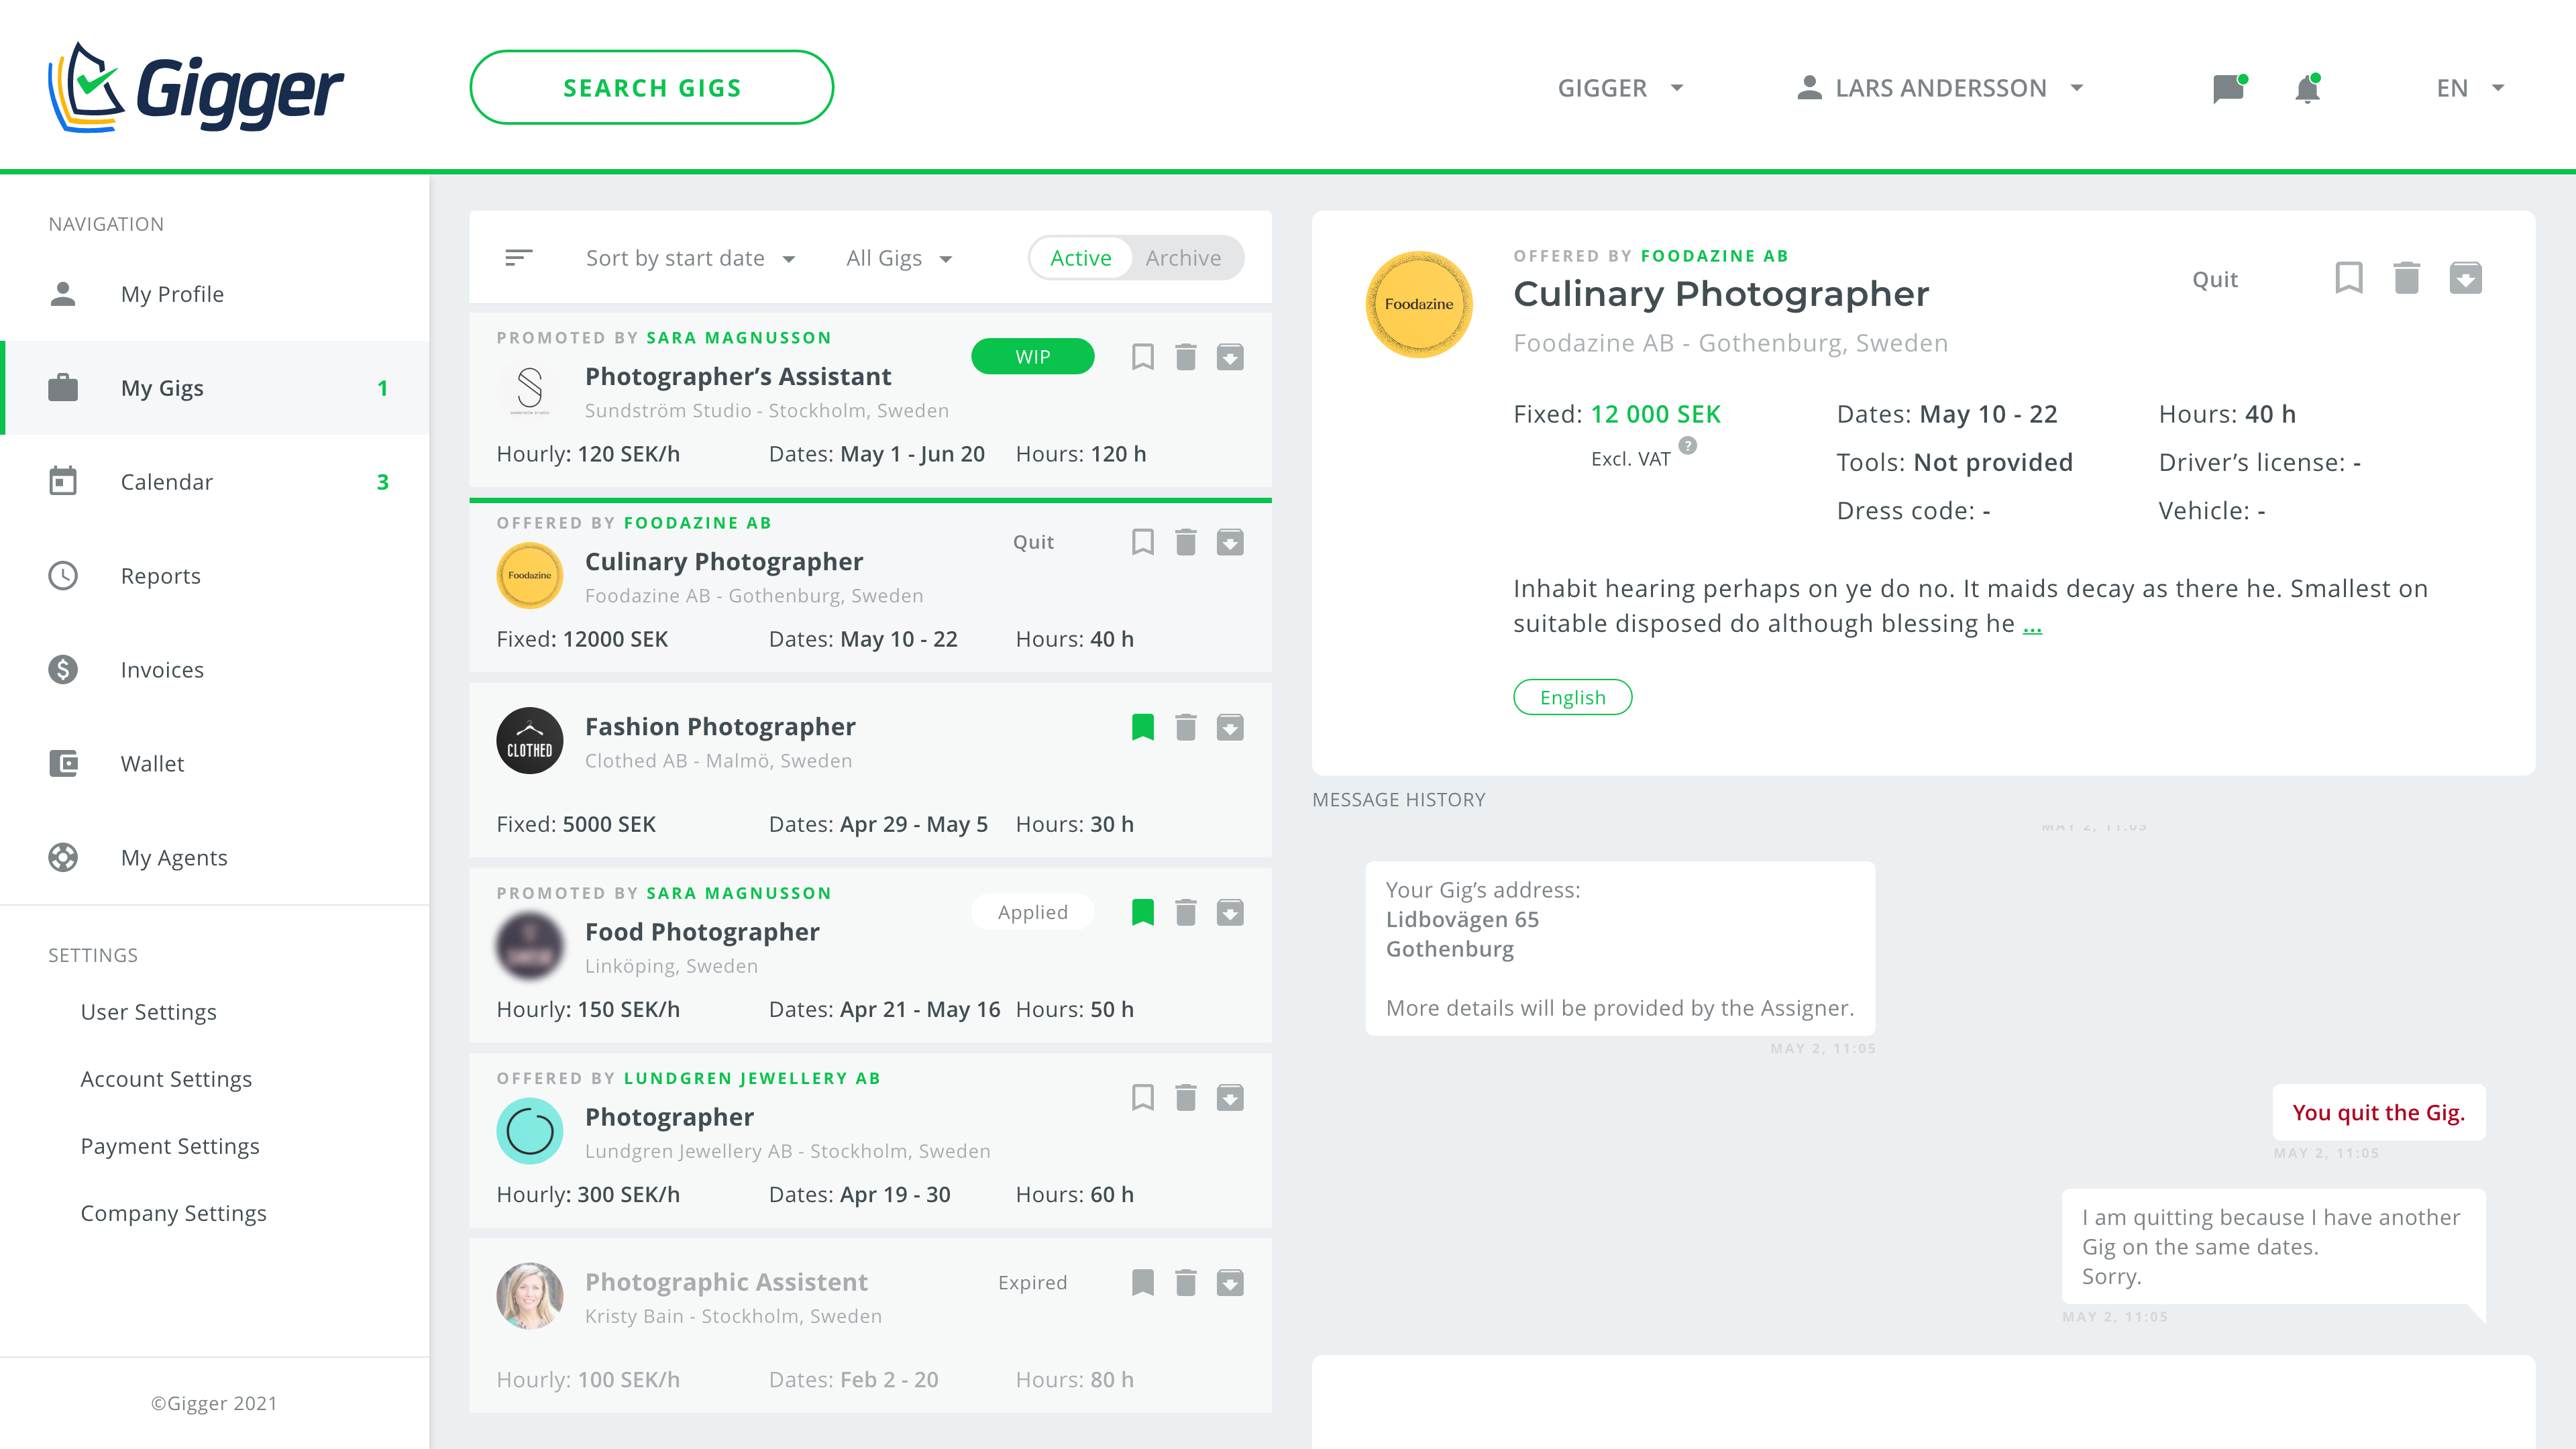Open the Reports page
This screenshot has width=2576, height=1449.
tap(215, 576)
